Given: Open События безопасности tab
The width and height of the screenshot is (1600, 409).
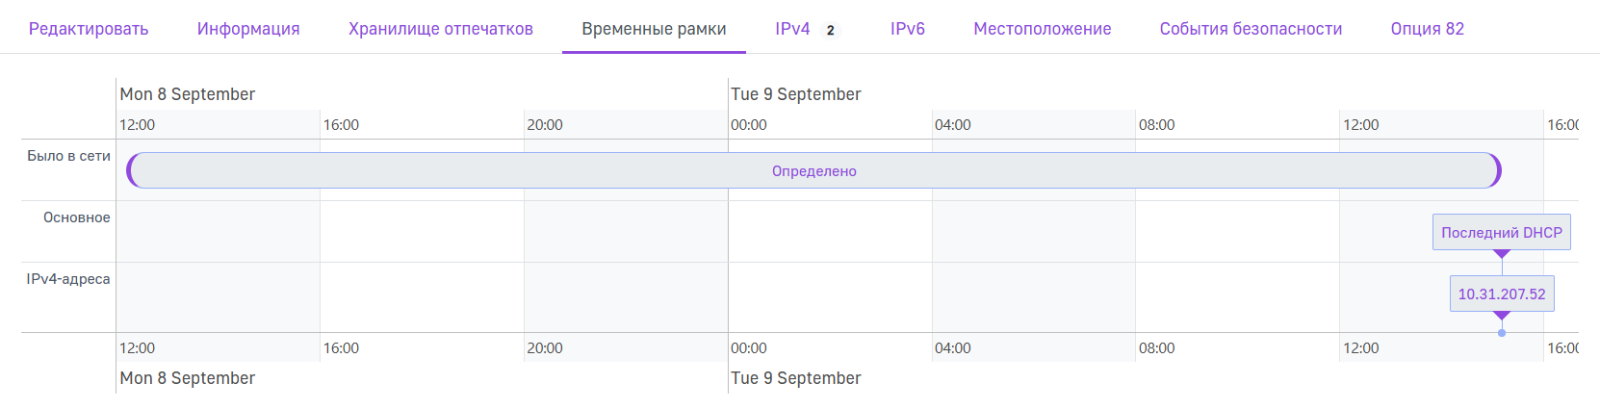Looking at the screenshot, I should click(x=1250, y=29).
